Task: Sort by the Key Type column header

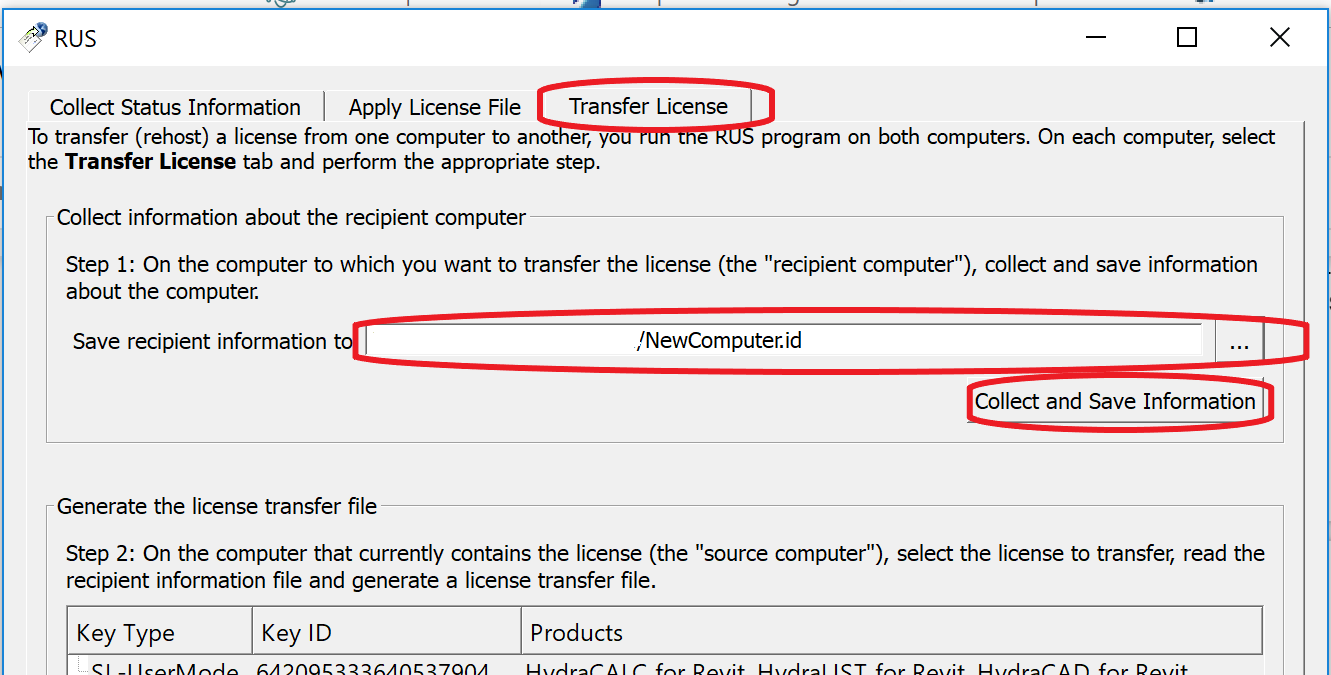Action: click(121, 631)
